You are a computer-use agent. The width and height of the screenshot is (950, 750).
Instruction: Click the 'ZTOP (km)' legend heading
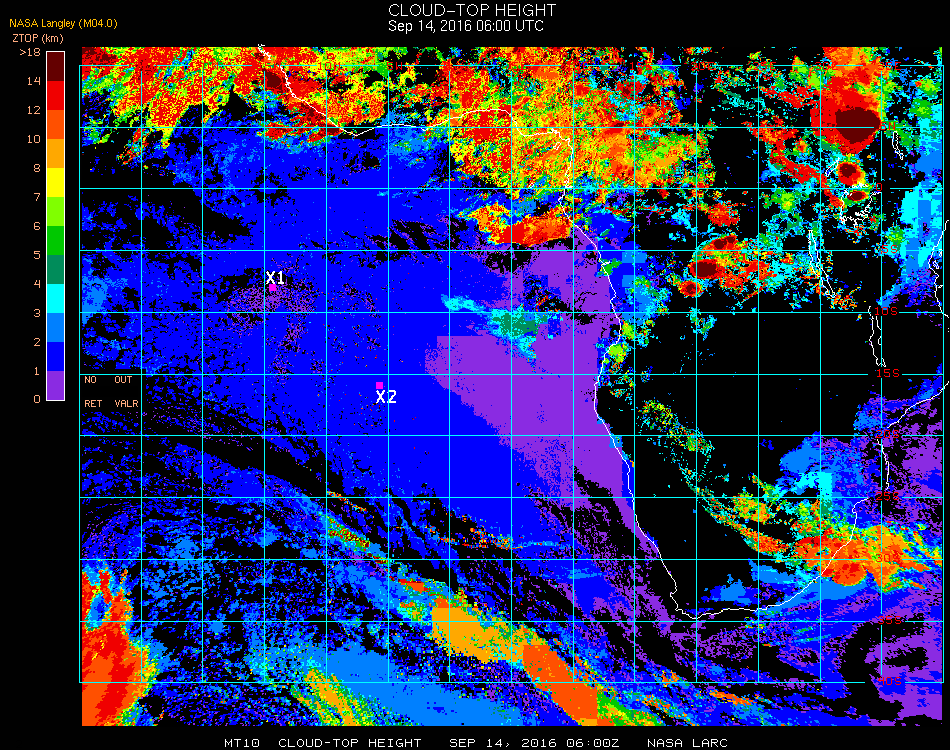(38, 38)
